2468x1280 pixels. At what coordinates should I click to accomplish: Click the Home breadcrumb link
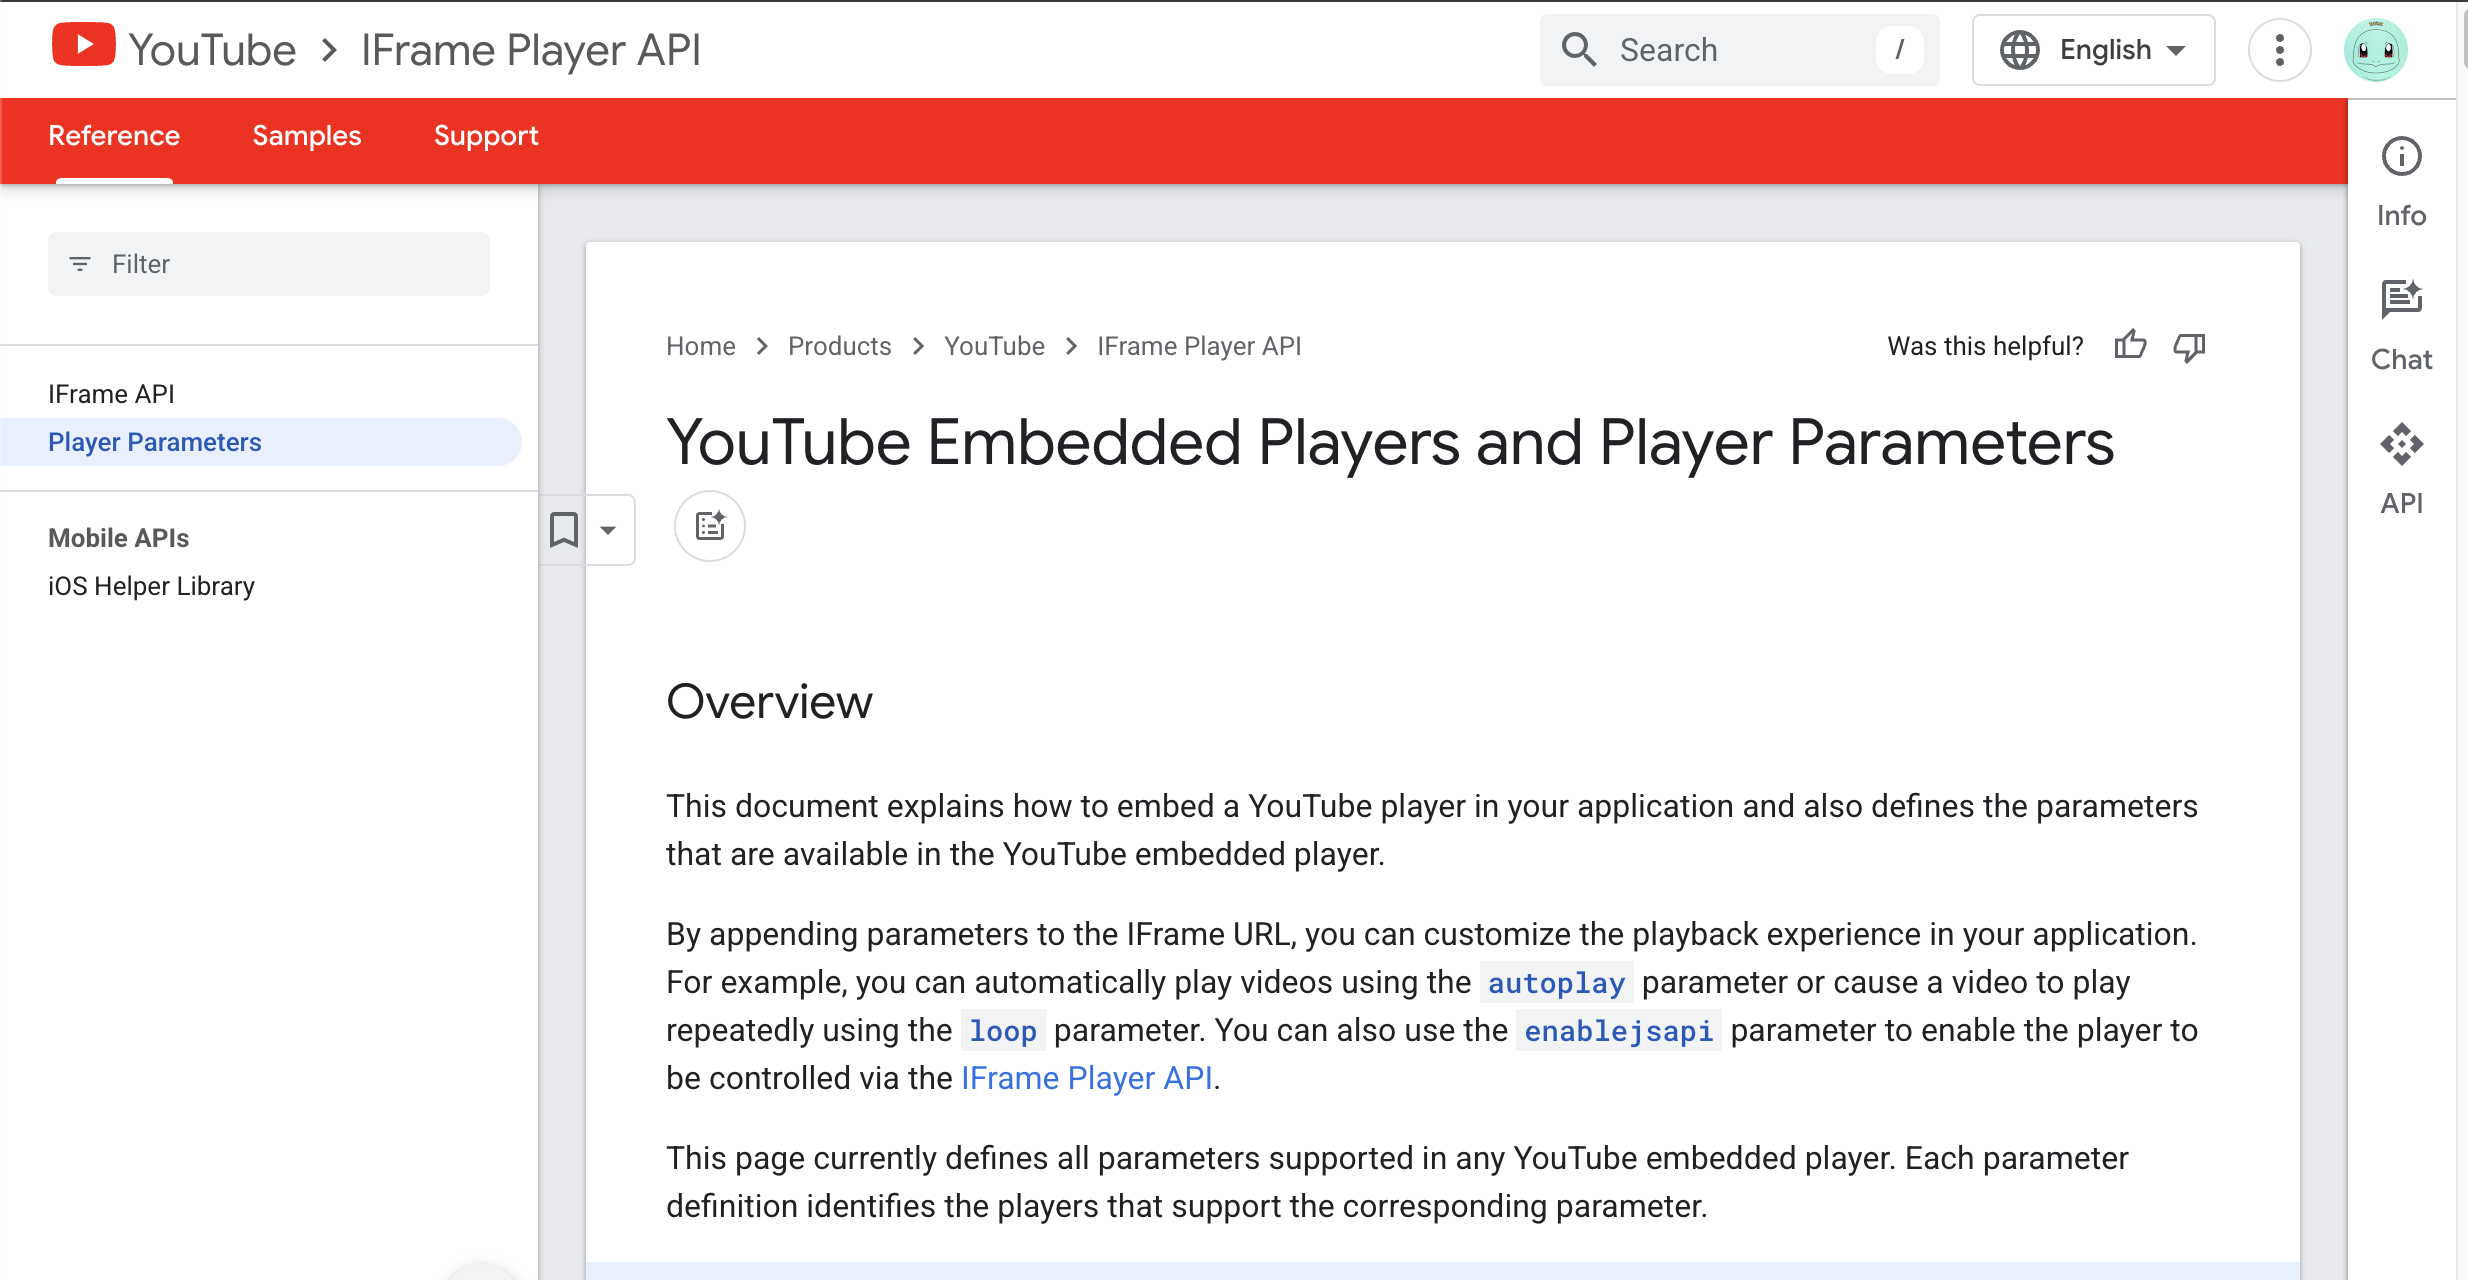point(701,346)
